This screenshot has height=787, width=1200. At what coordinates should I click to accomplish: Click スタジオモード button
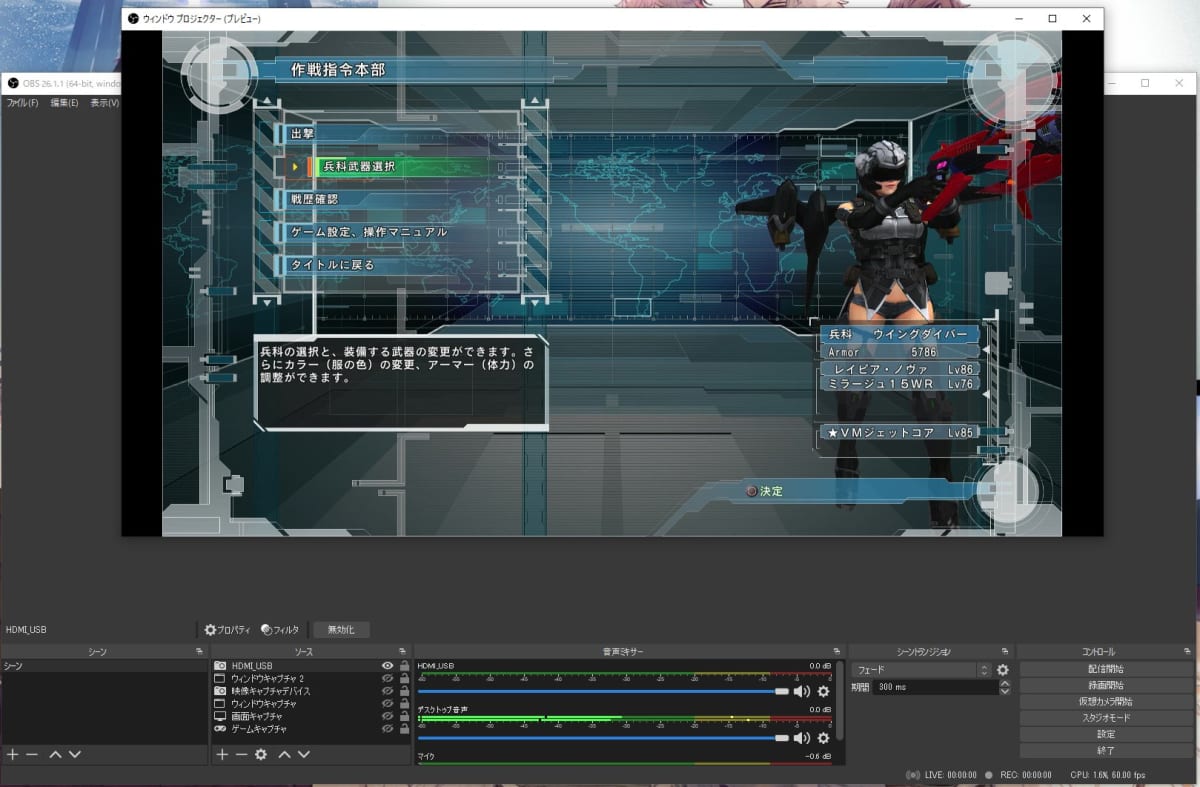(x=1106, y=717)
